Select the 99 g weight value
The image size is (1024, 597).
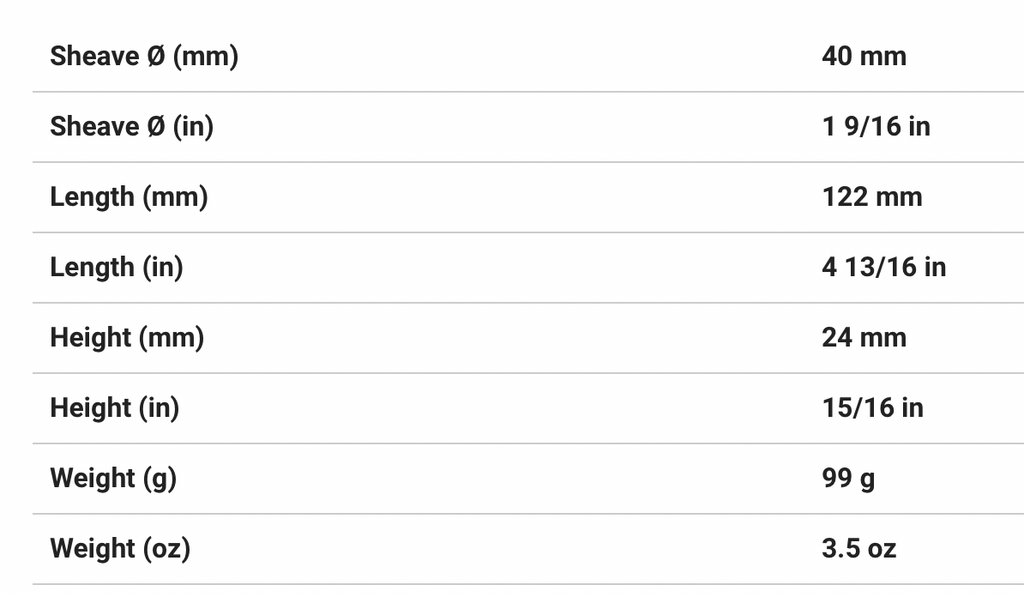848,478
